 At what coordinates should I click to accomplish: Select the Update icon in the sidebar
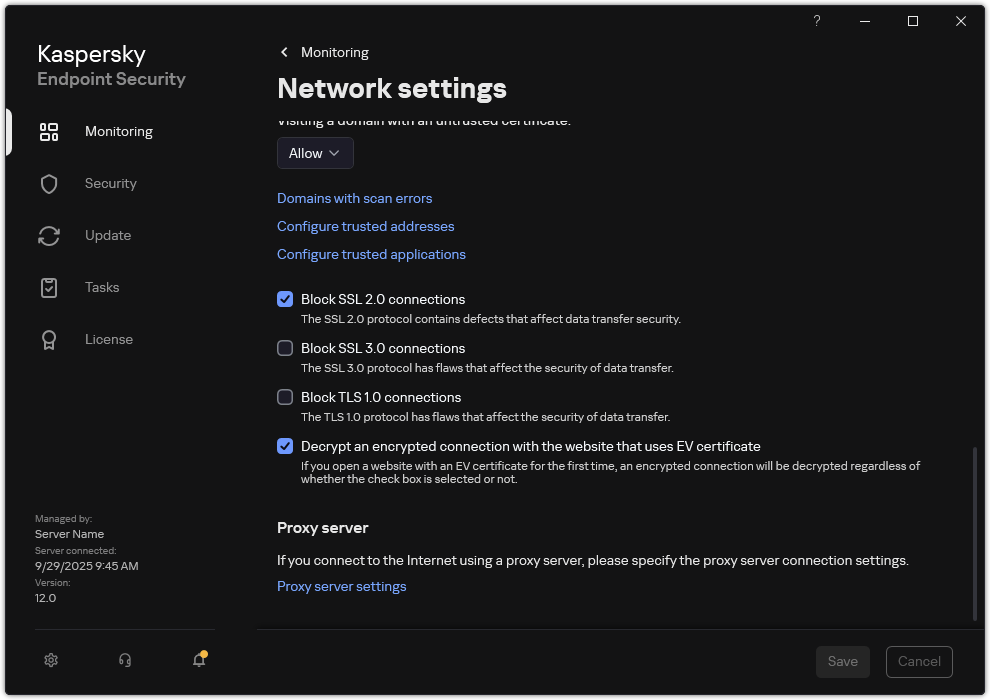coord(49,235)
